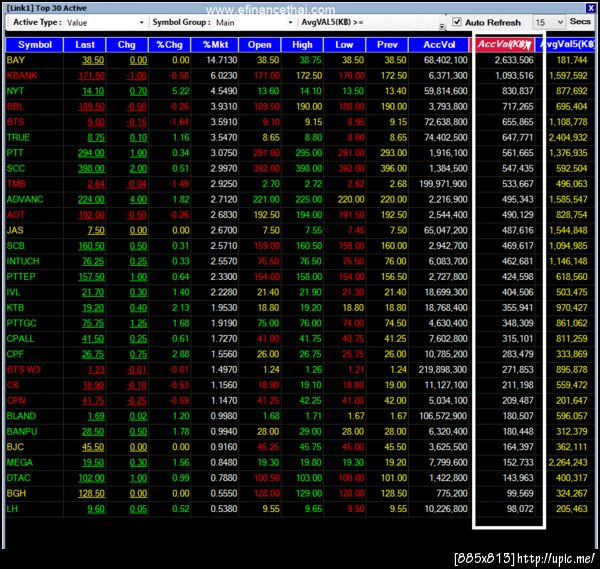Viewport: 600px width, 569px height.
Task: Select the CPN symbol
Action: [16, 401]
